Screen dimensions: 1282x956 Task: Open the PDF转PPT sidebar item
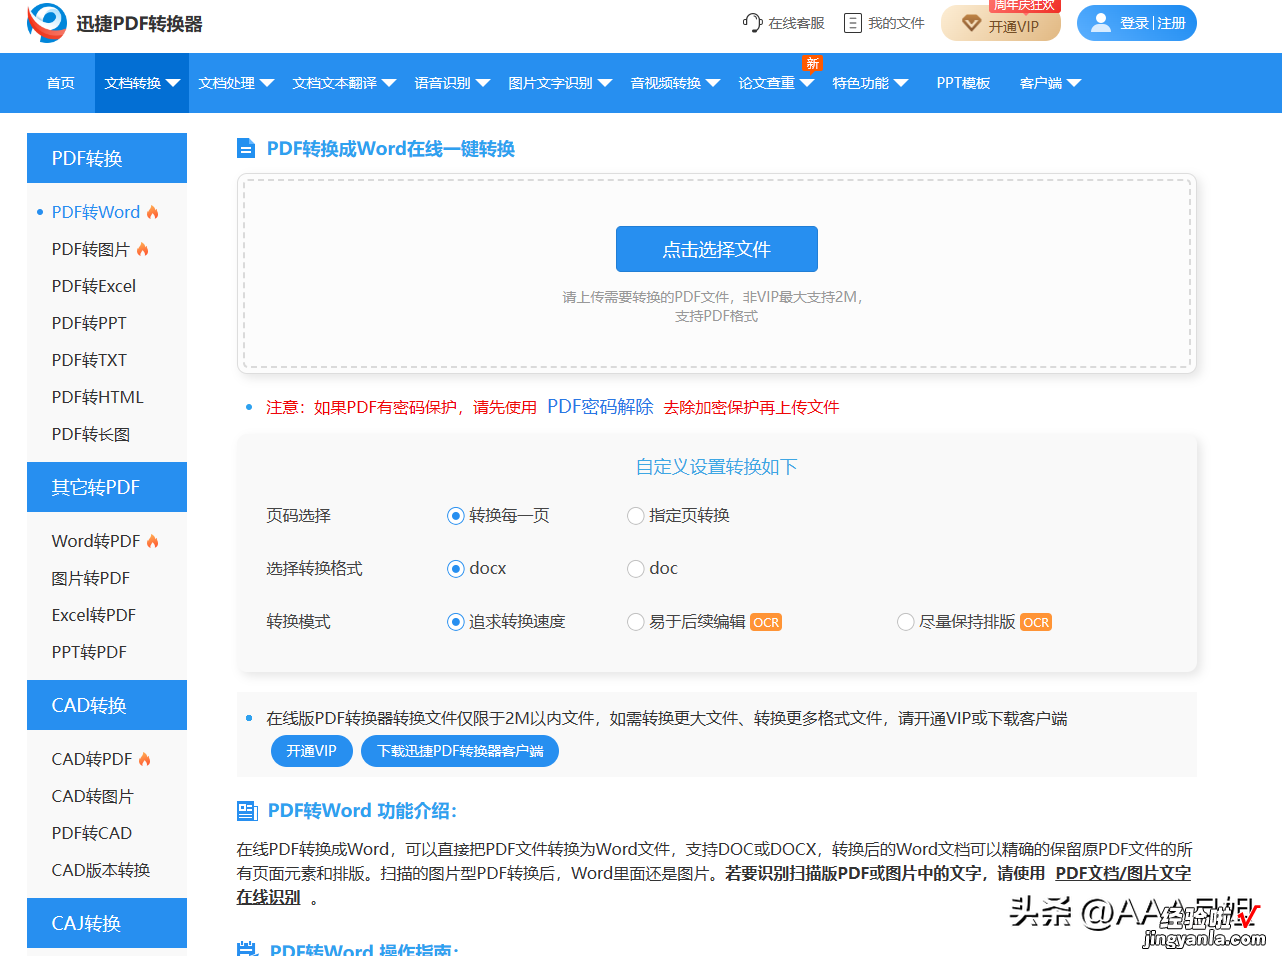[x=89, y=323]
